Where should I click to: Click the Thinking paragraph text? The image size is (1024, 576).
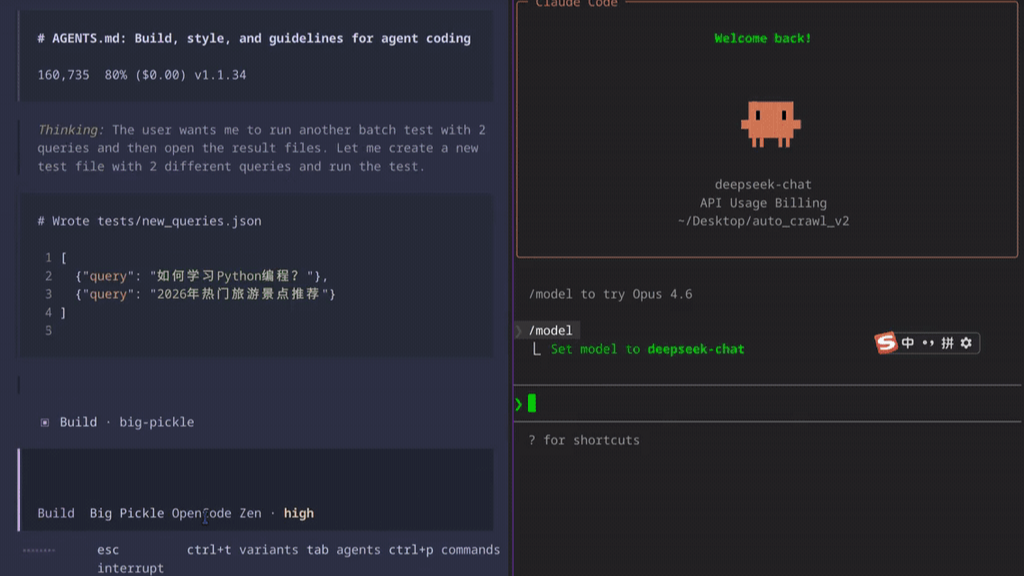pyautogui.click(x=261, y=148)
